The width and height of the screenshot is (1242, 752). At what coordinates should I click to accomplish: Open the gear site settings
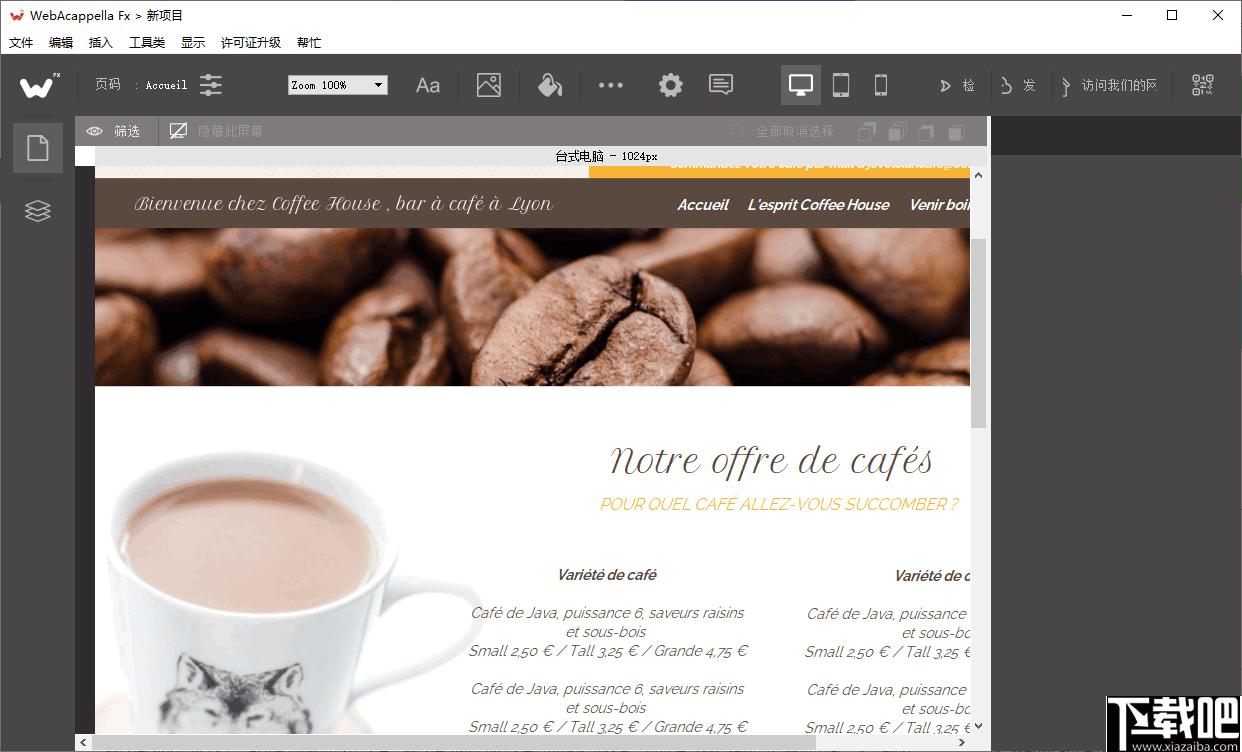(671, 85)
